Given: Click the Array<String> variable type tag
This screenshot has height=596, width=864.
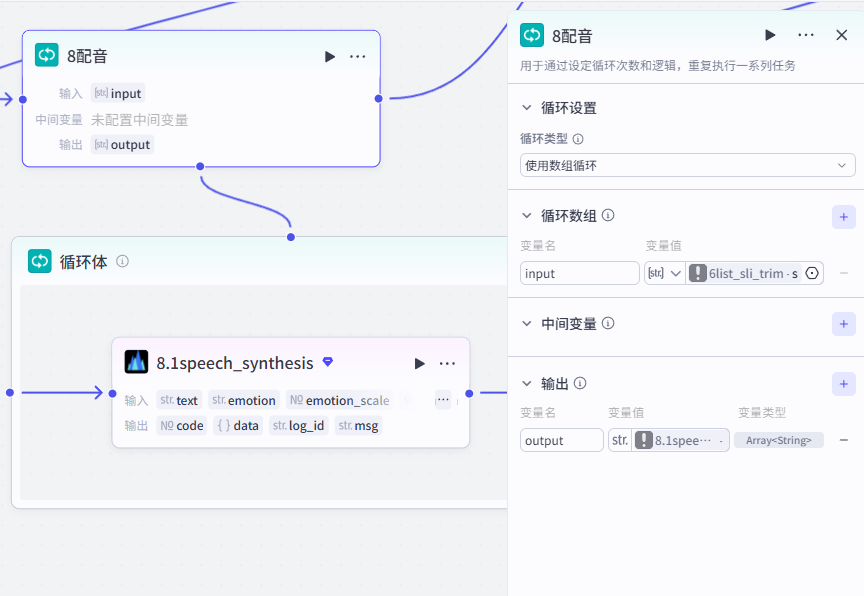Looking at the screenshot, I should click(779, 440).
